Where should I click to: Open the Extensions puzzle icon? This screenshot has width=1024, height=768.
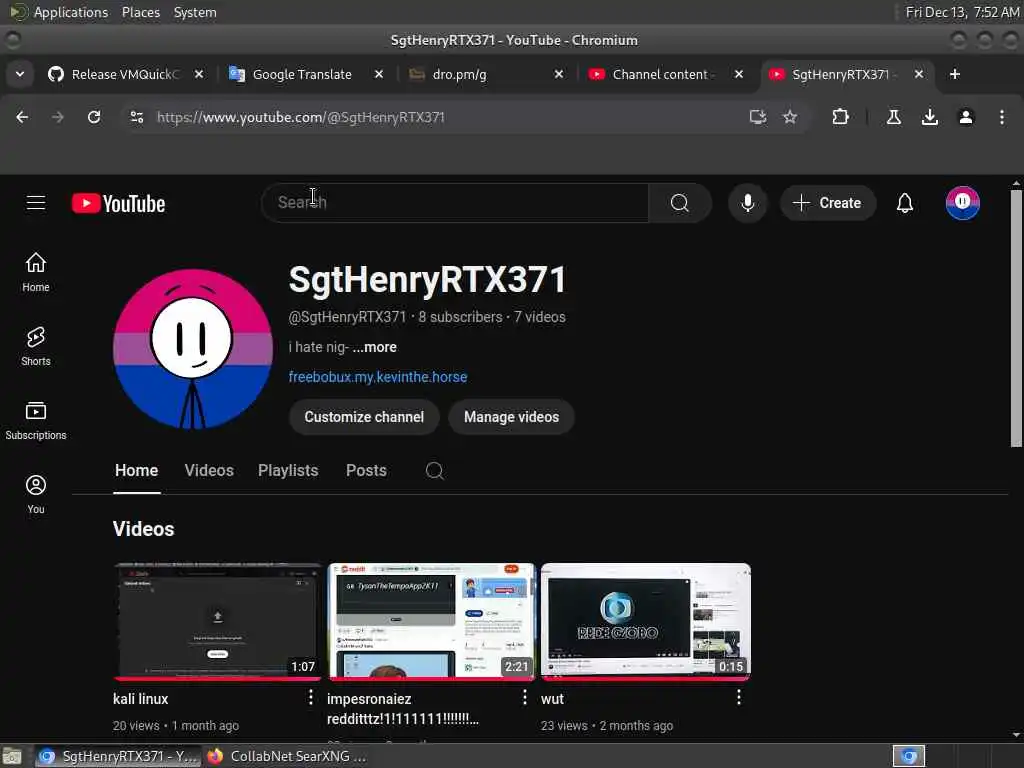tap(840, 117)
